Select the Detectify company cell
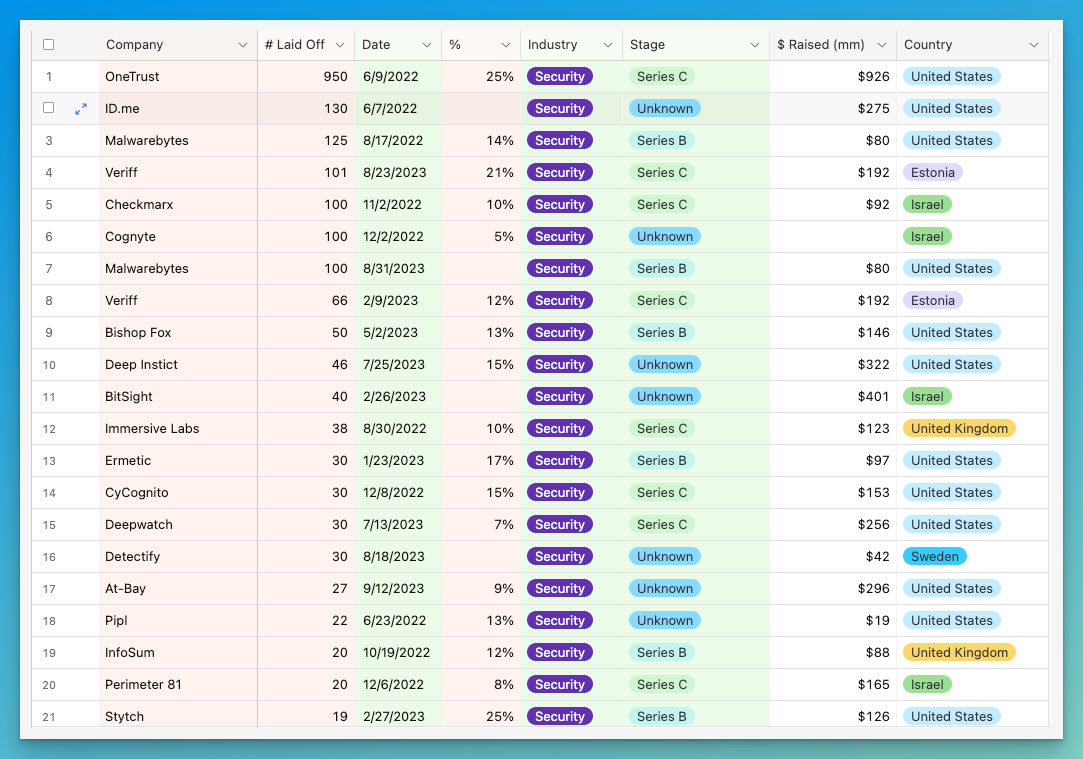The height and width of the screenshot is (759, 1083). (x=178, y=557)
